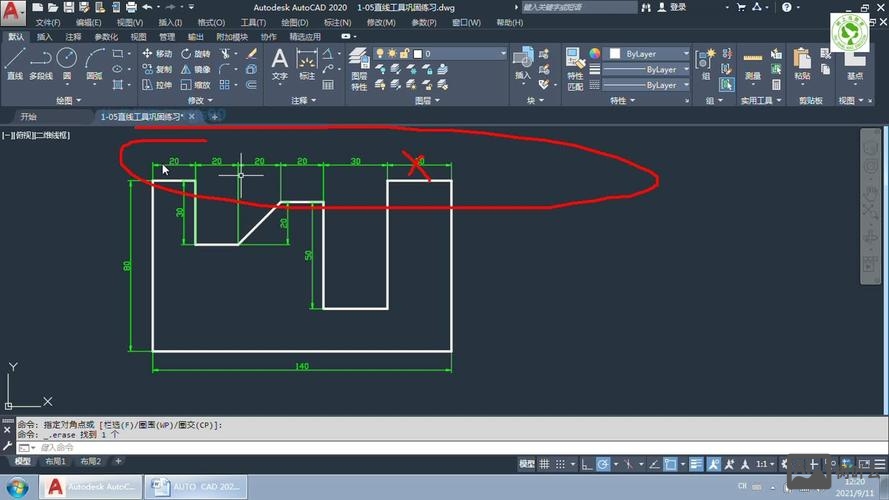Click the Match Properties (特性匹配) icon
Screen dimensions: 889x500
pyautogui.click(x=575, y=70)
